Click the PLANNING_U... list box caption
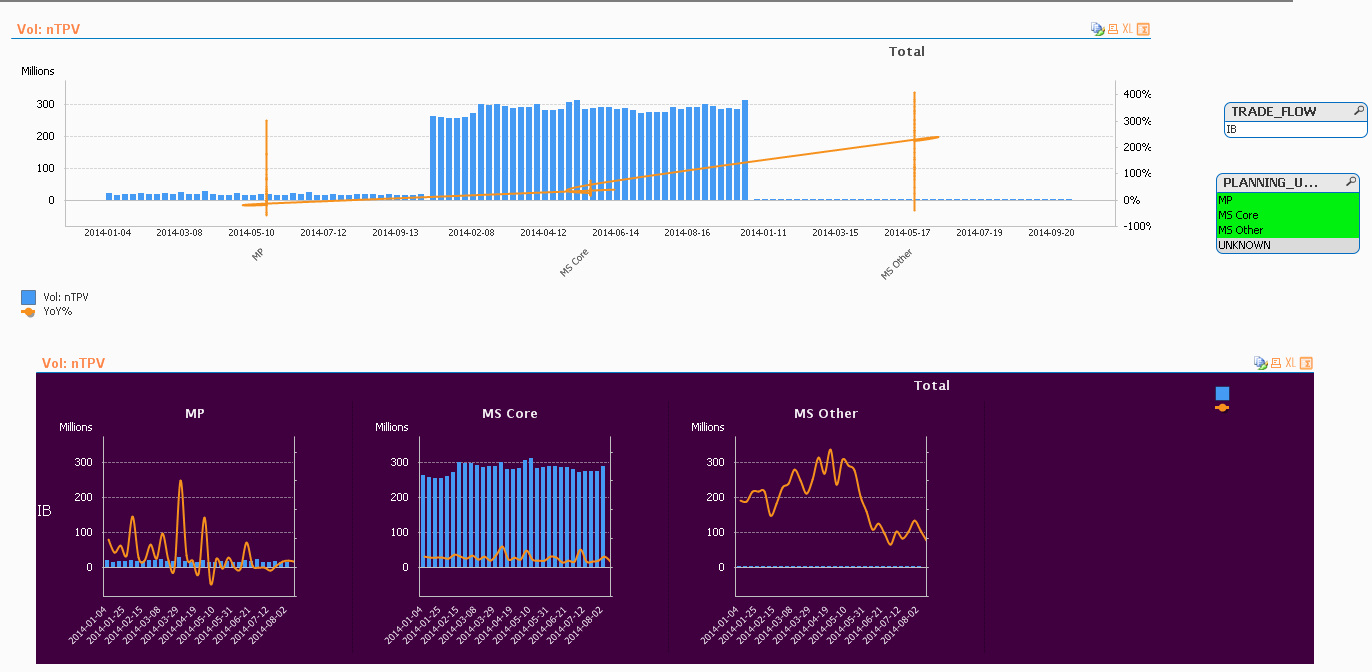 (x=1270, y=182)
